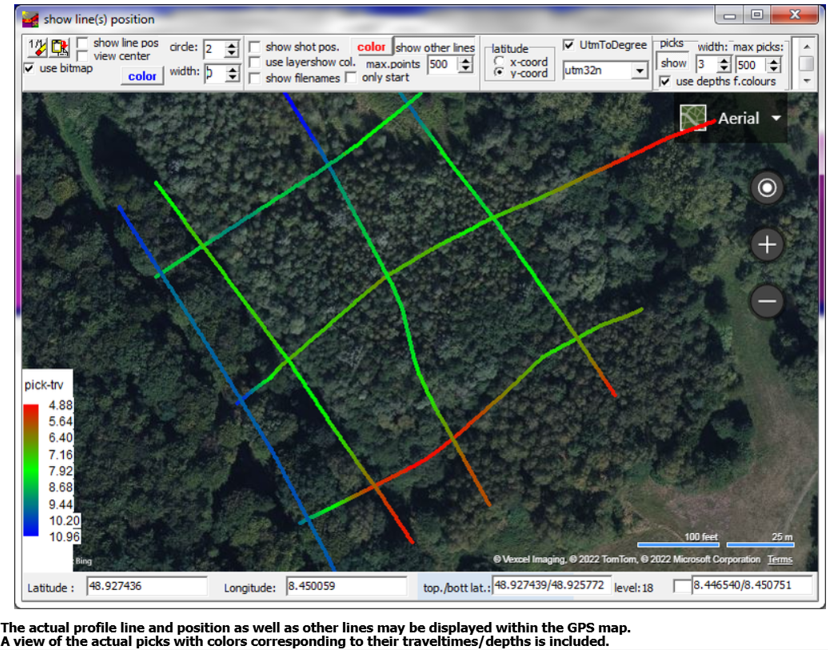The height and width of the screenshot is (650, 828).
Task: Increase the circle value with its up arrow
Action: (232, 45)
